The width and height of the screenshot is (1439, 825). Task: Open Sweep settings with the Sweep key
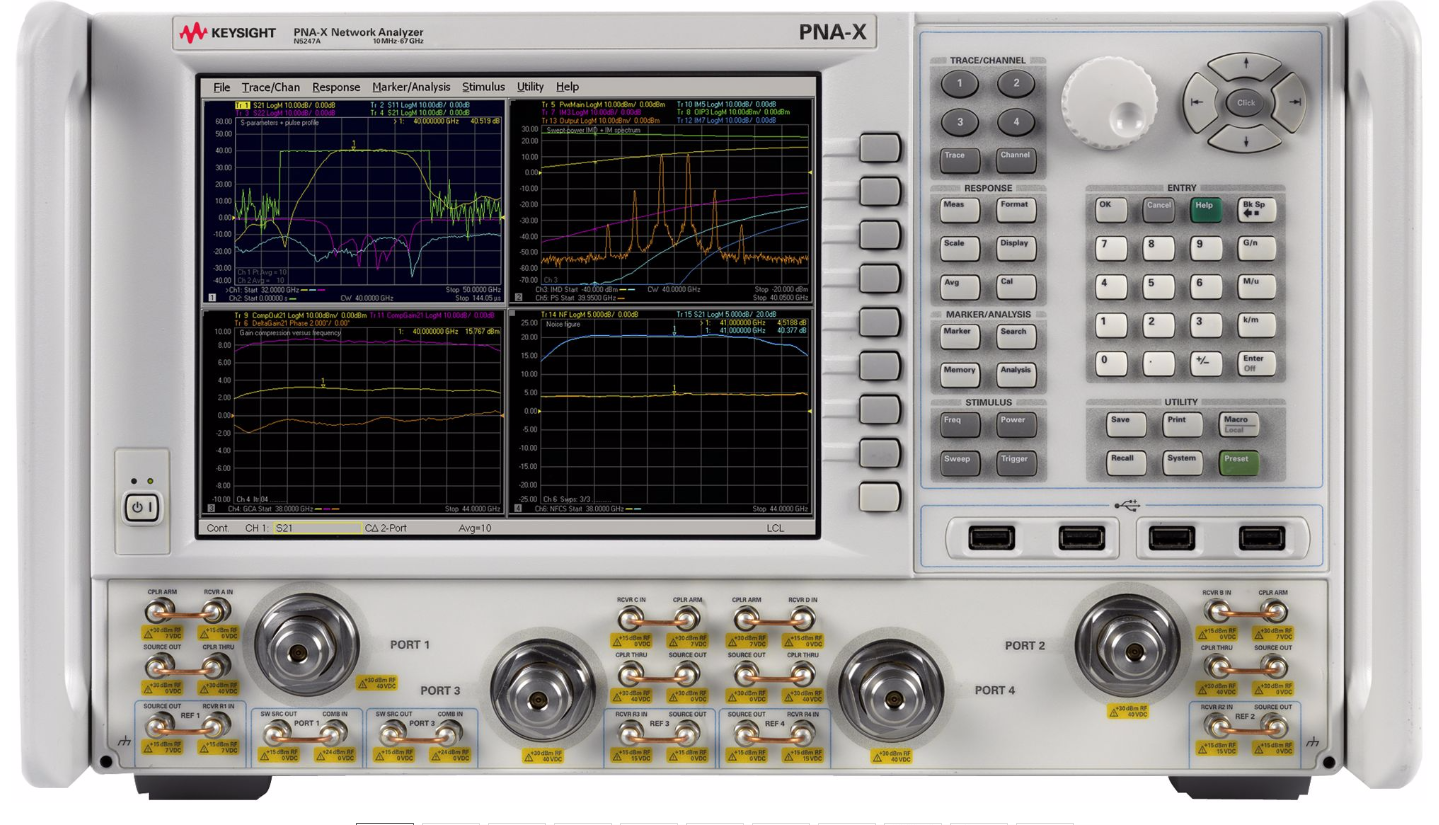pyautogui.click(x=959, y=463)
